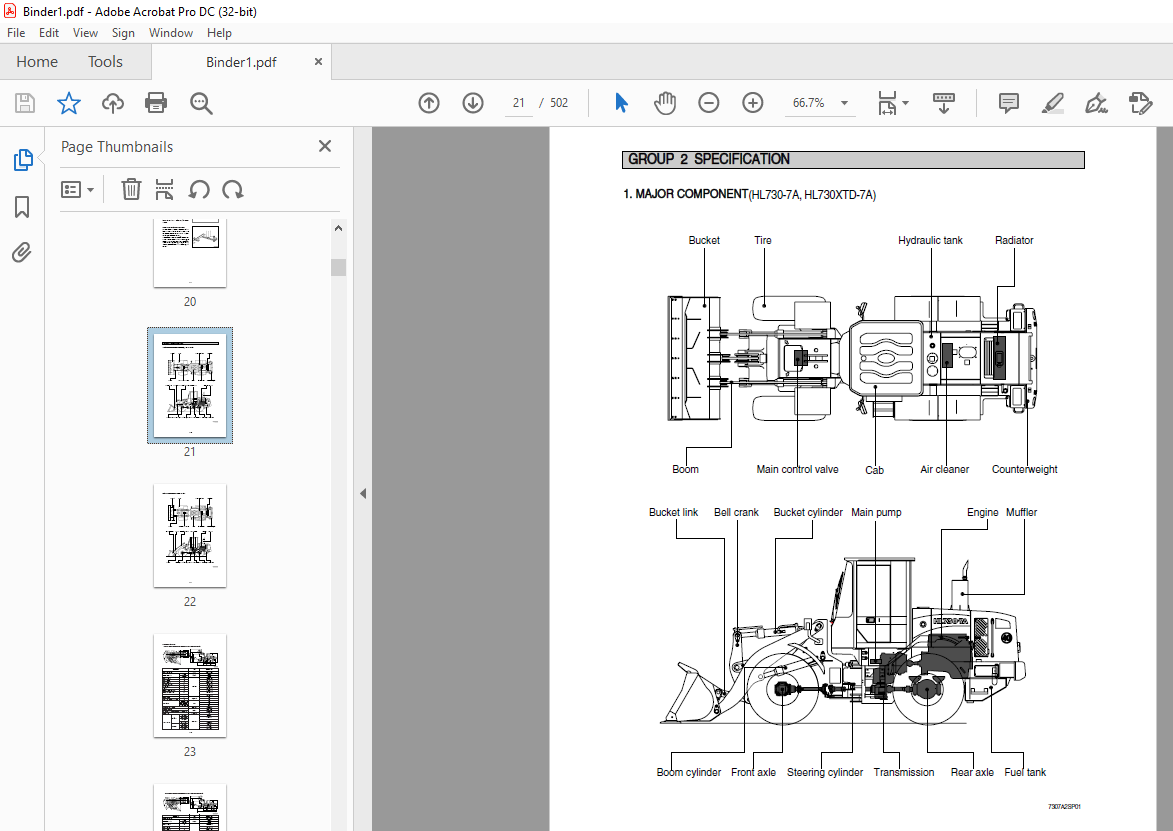Go to next page arrow

473,102
